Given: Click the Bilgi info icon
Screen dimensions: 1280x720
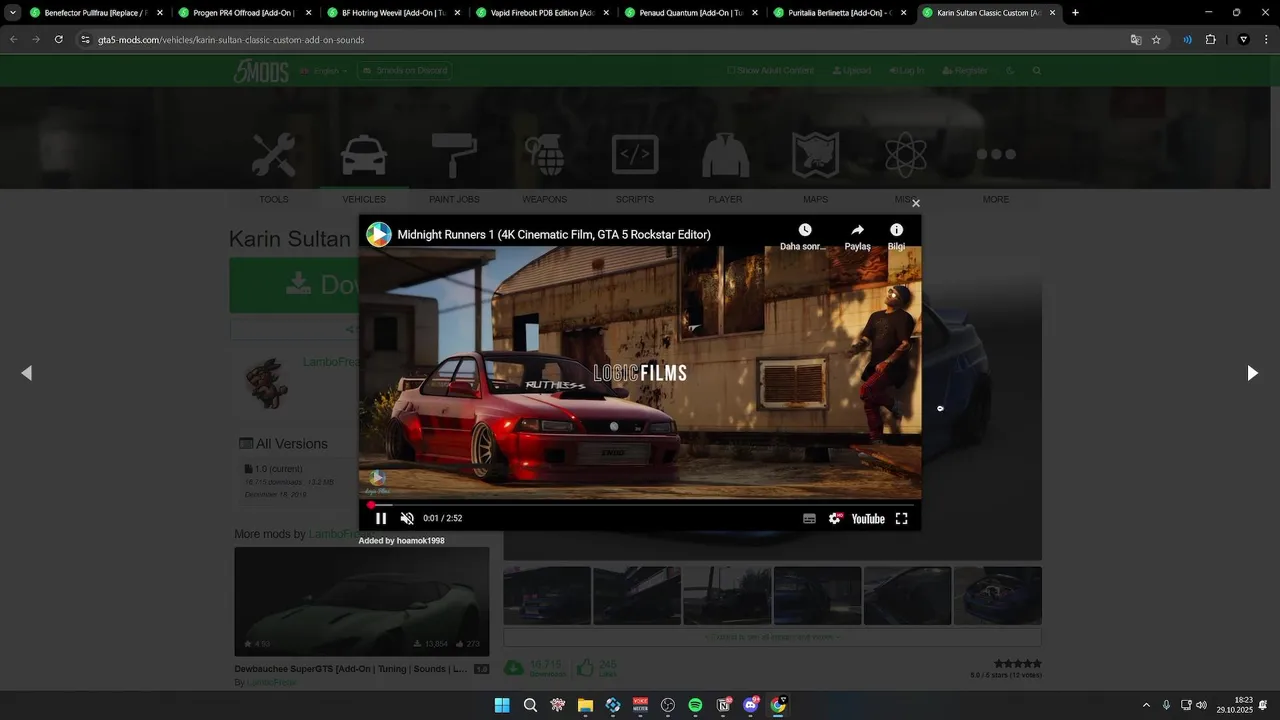Looking at the screenshot, I should tap(896, 230).
